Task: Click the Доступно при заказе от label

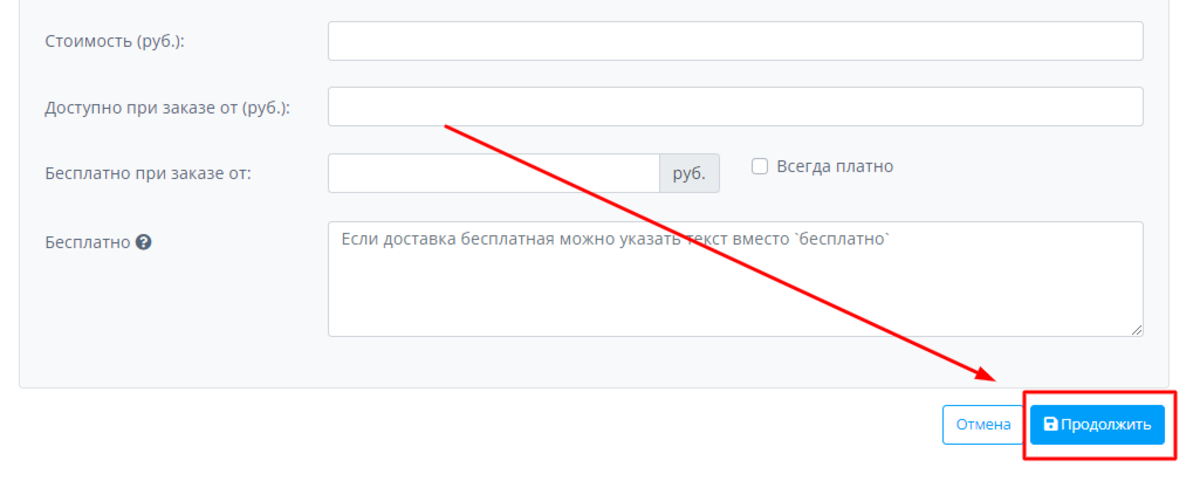Action: coord(167,107)
